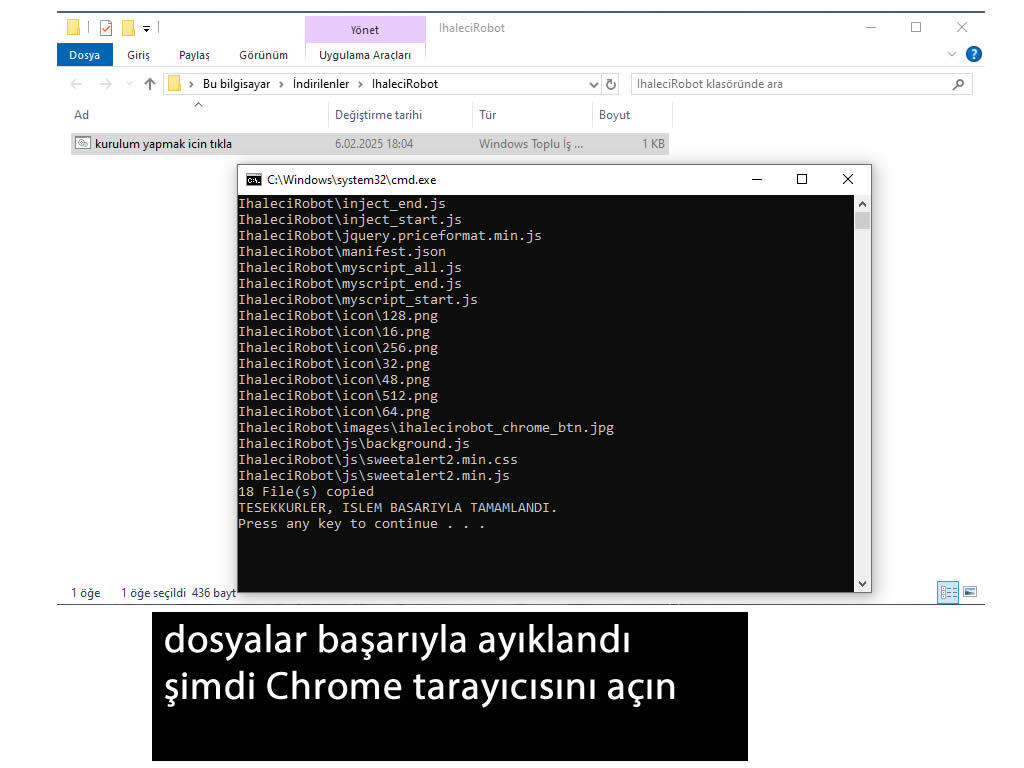The width and height of the screenshot is (1024, 768).
Task: Open the address bar history dropdown
Action: tap(594, 84)
